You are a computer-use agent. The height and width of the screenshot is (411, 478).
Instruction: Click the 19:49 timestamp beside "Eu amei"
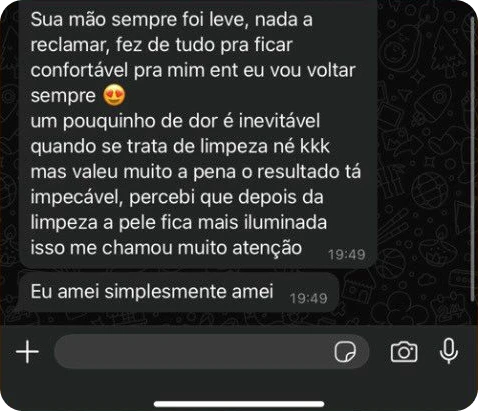[308, 298]
